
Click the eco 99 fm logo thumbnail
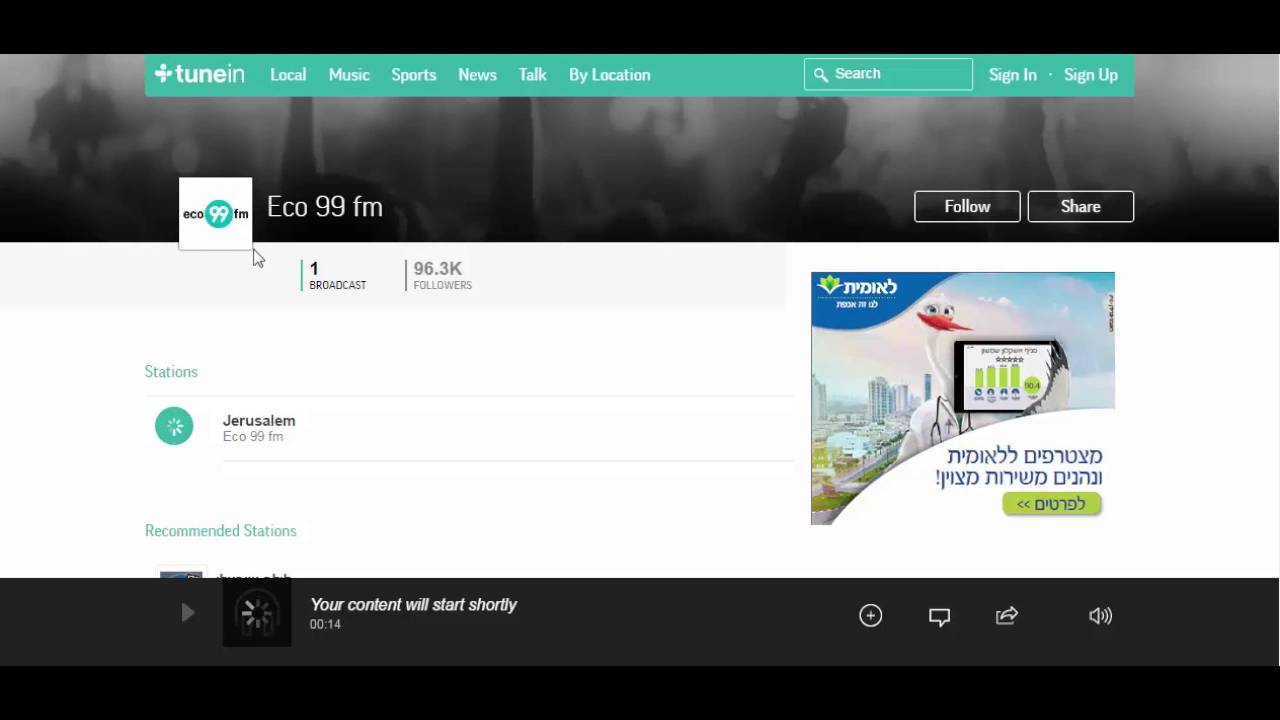point(215,213)
